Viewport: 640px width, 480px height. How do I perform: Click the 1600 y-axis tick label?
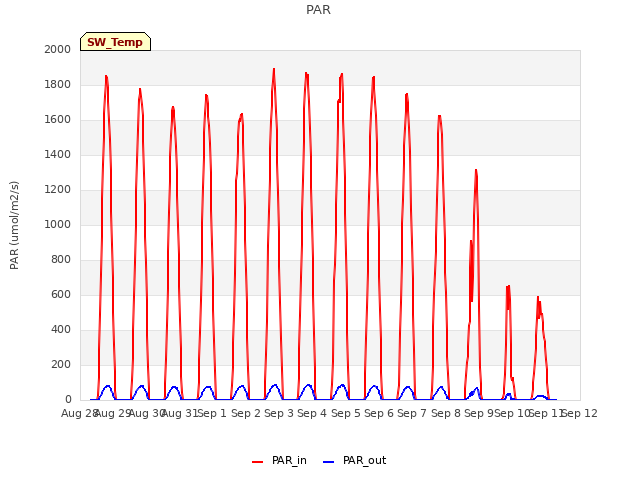58,120
